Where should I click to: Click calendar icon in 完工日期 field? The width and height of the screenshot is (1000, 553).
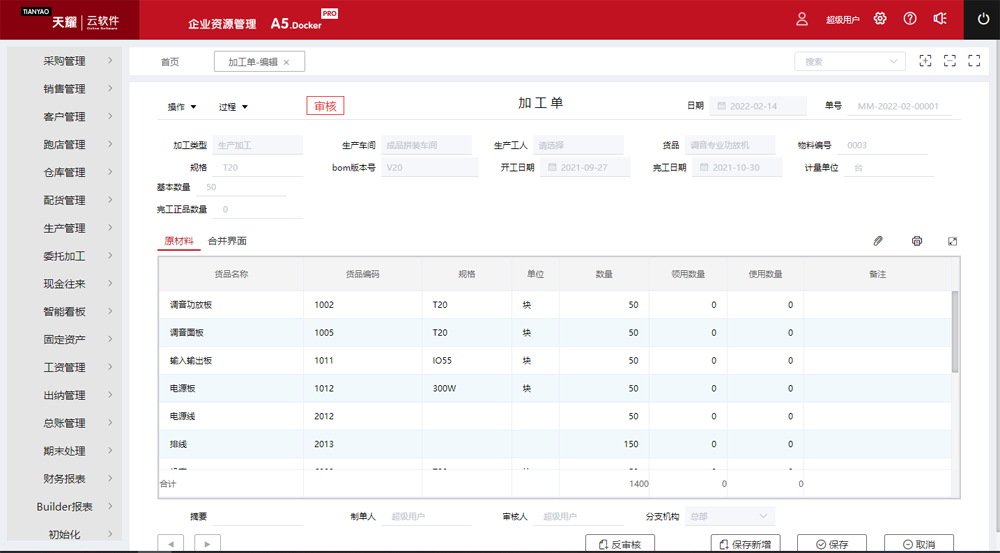(704, 167)
